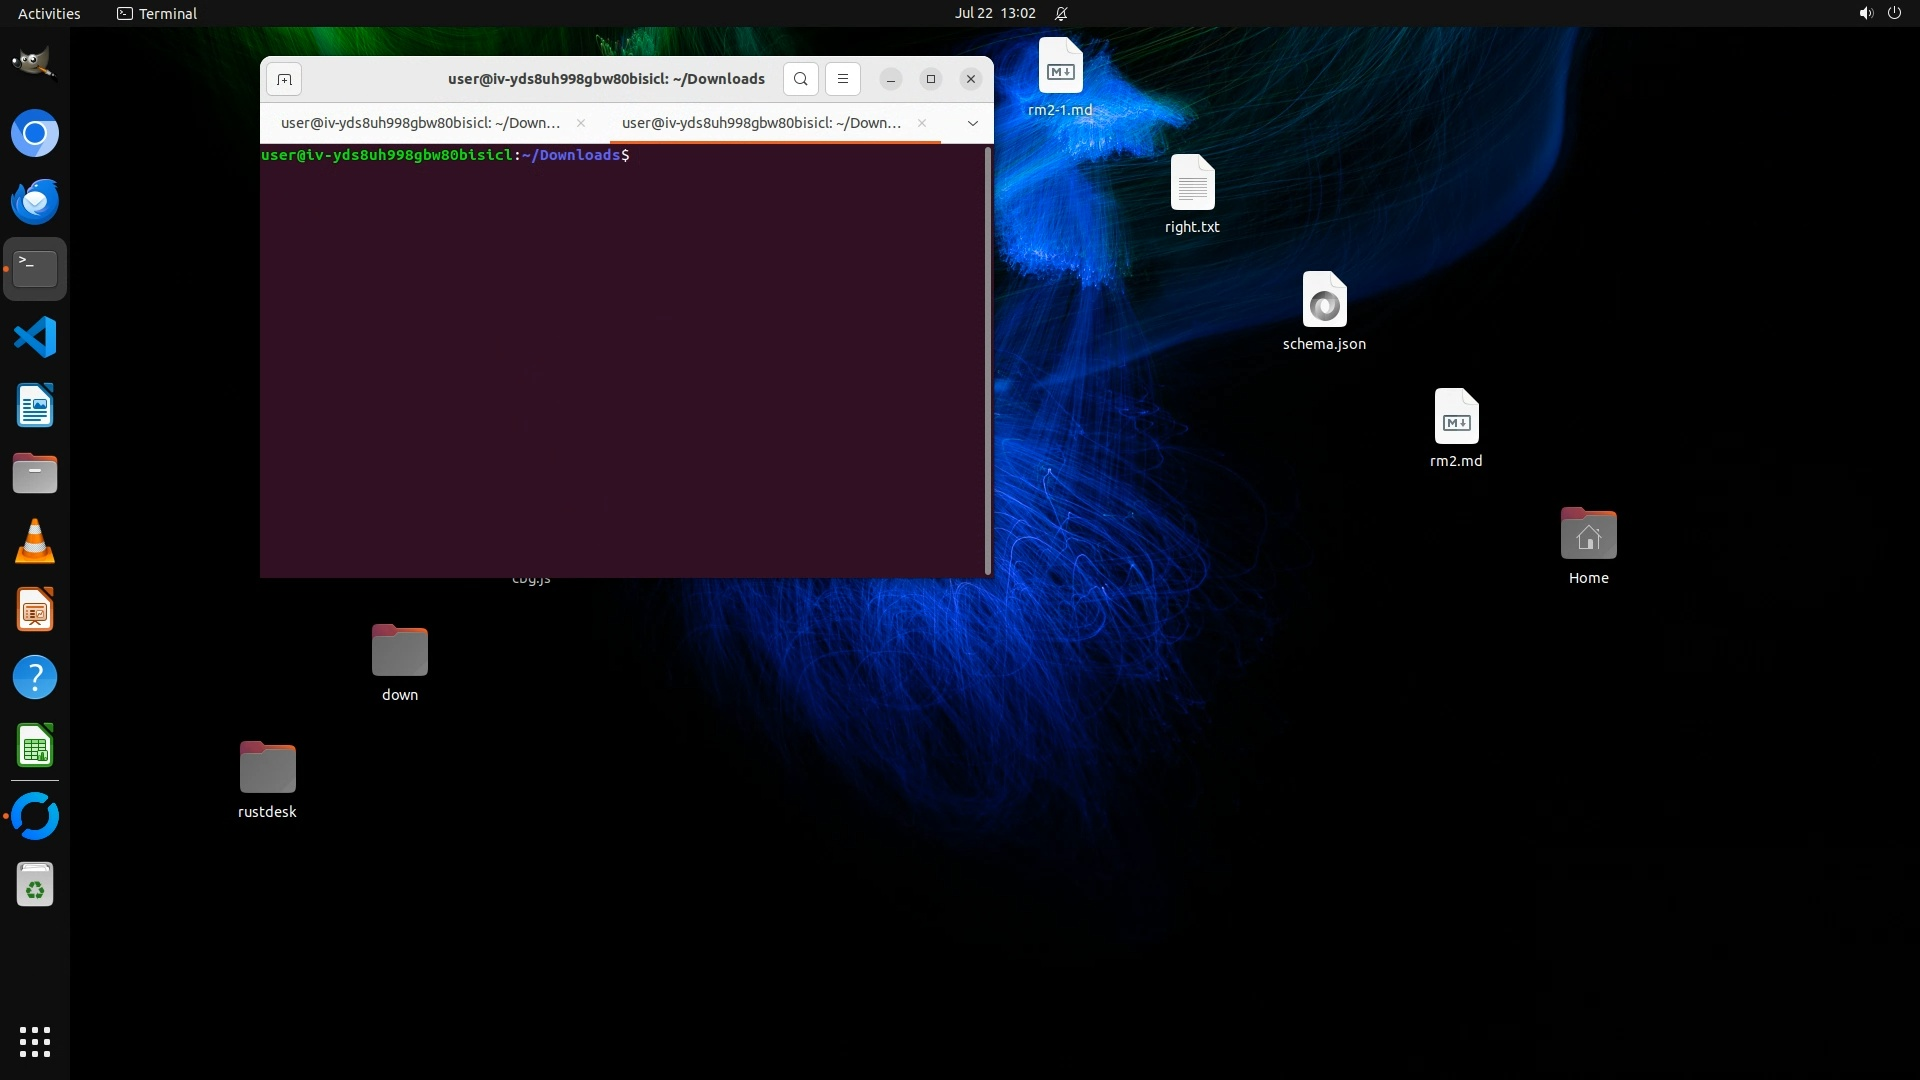The height and width of the screenshot is (1080, 1920).
Task: Open Visual Studio Code from dock
Action: (34, 337)
